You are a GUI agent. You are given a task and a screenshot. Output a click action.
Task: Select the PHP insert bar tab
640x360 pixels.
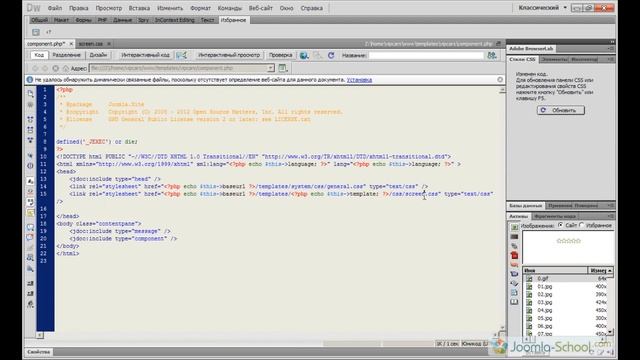(102, 20)
